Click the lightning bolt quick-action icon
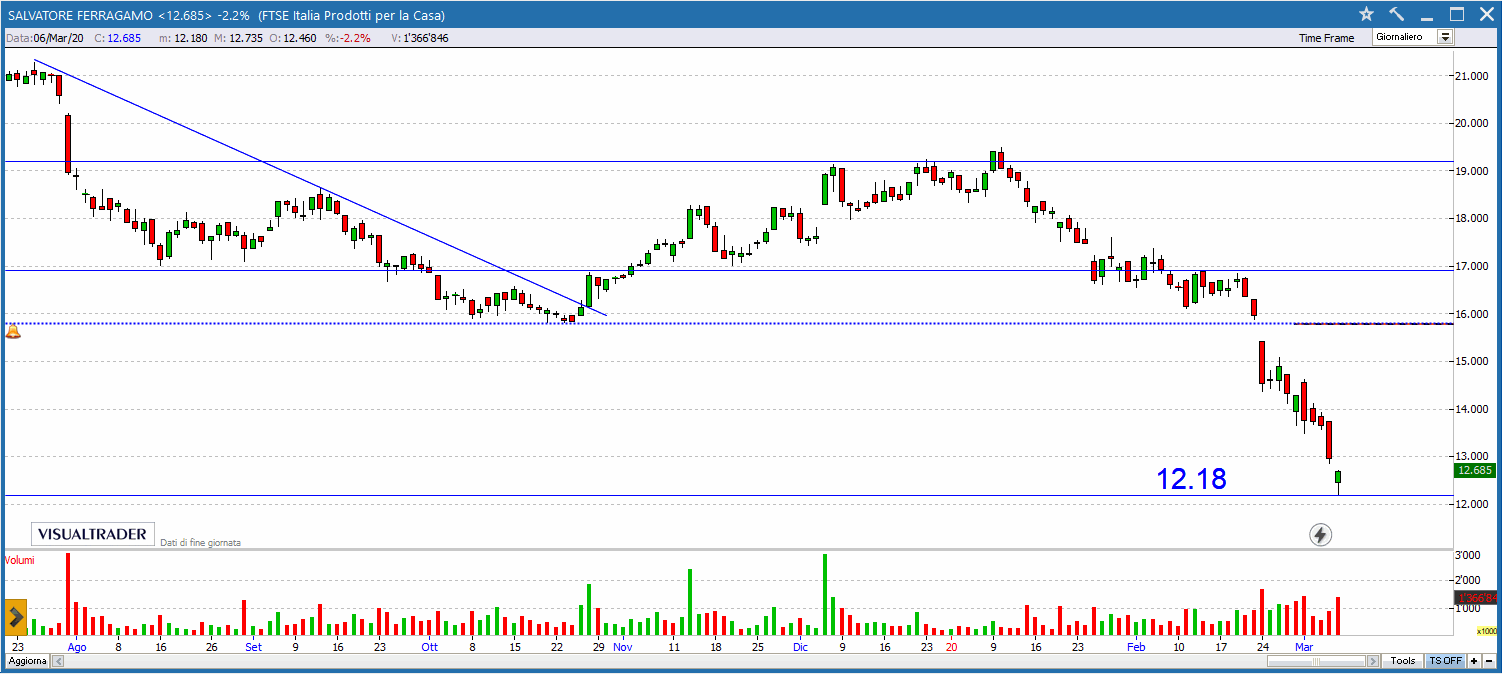The image size is (1502, 674). (1320, 535)
